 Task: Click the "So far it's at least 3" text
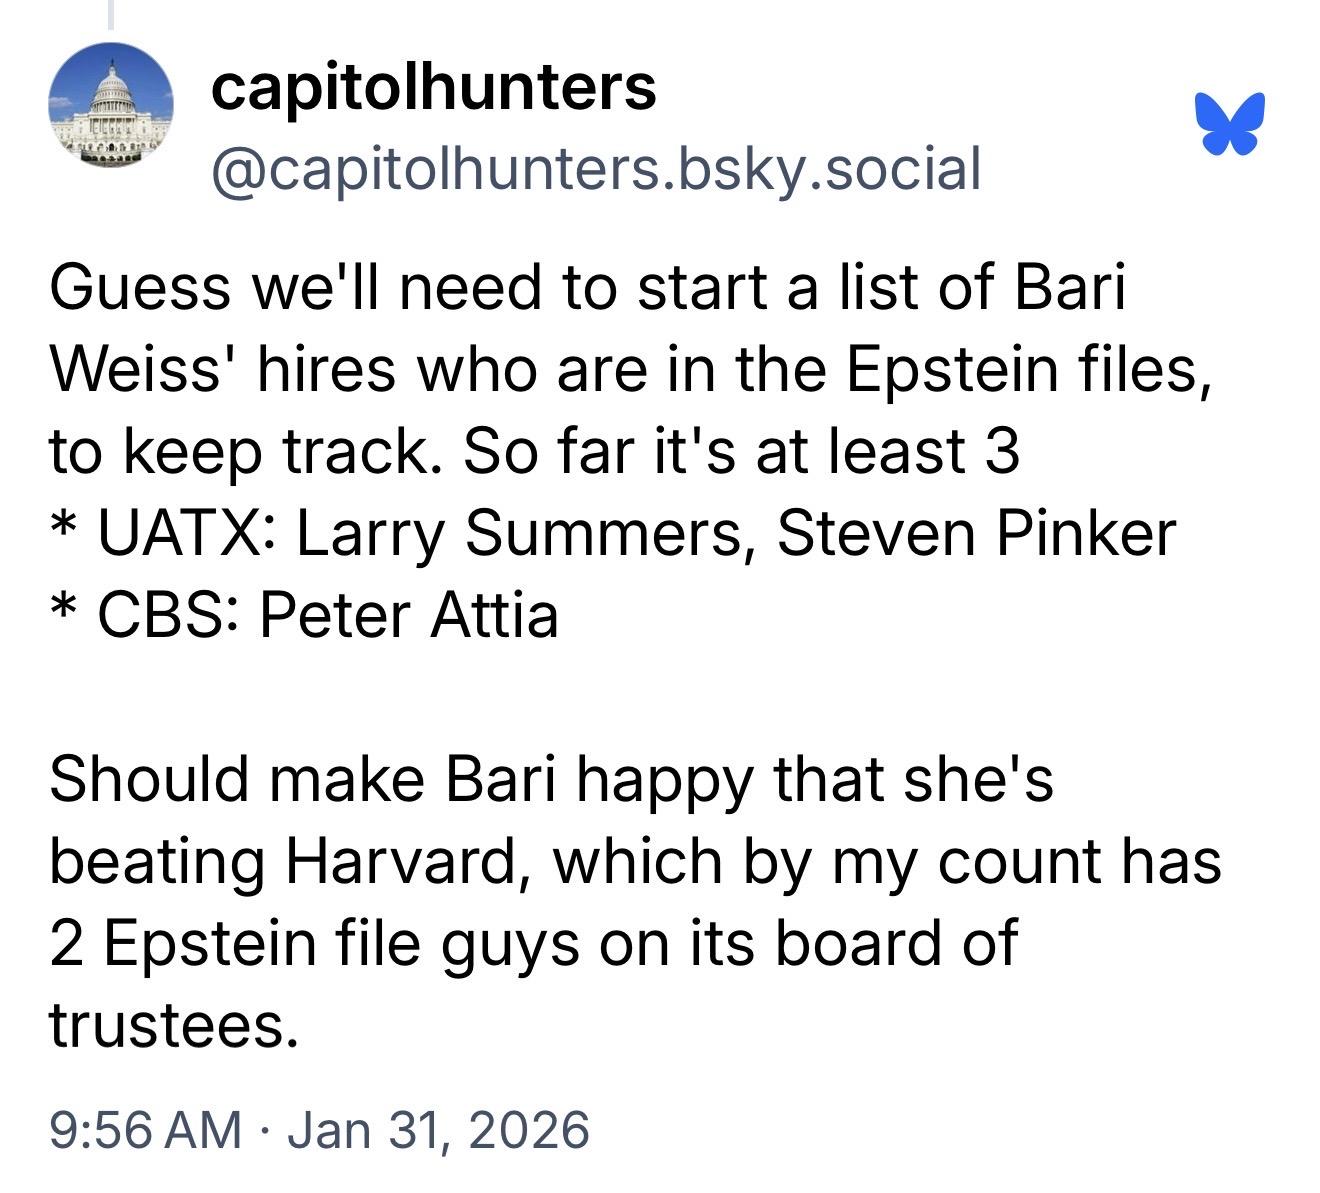coord(741,452)
